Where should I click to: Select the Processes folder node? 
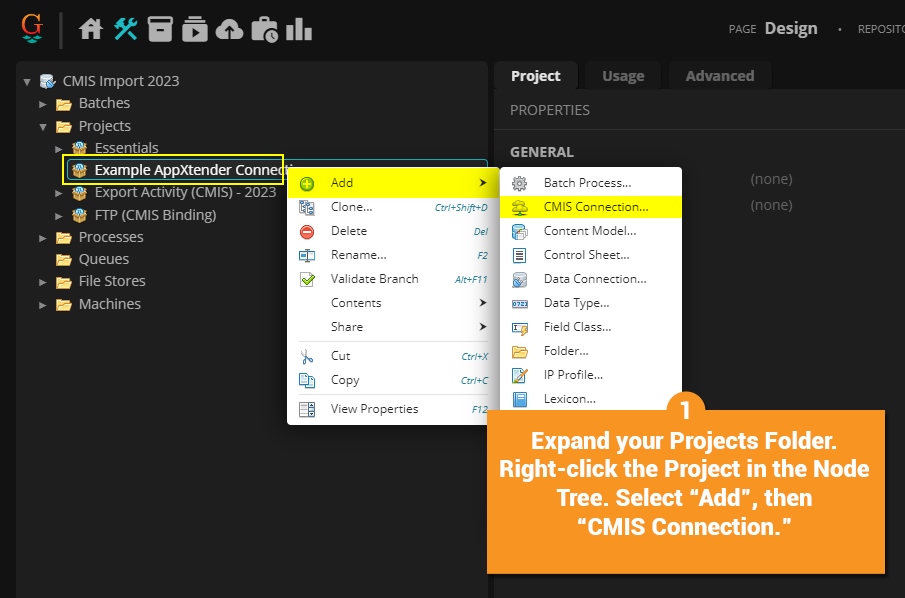[111, 237]
